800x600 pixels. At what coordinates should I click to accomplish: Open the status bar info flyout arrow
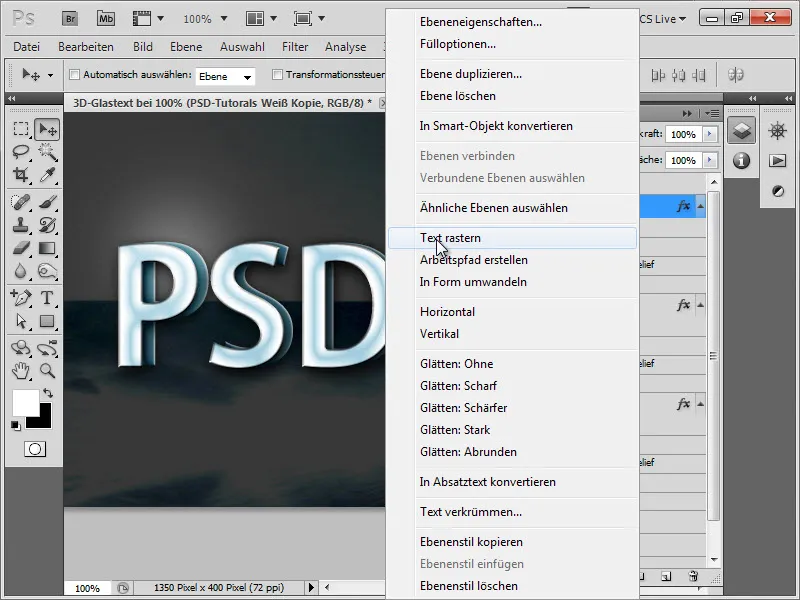coord(311,588)
